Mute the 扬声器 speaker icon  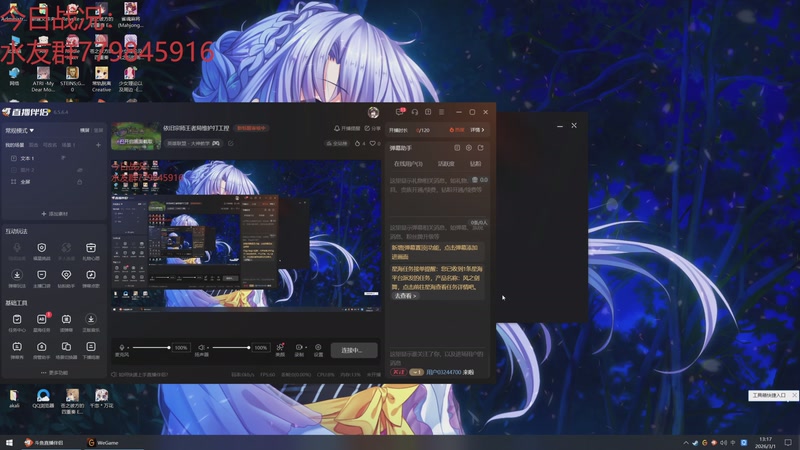click(201, 347)
